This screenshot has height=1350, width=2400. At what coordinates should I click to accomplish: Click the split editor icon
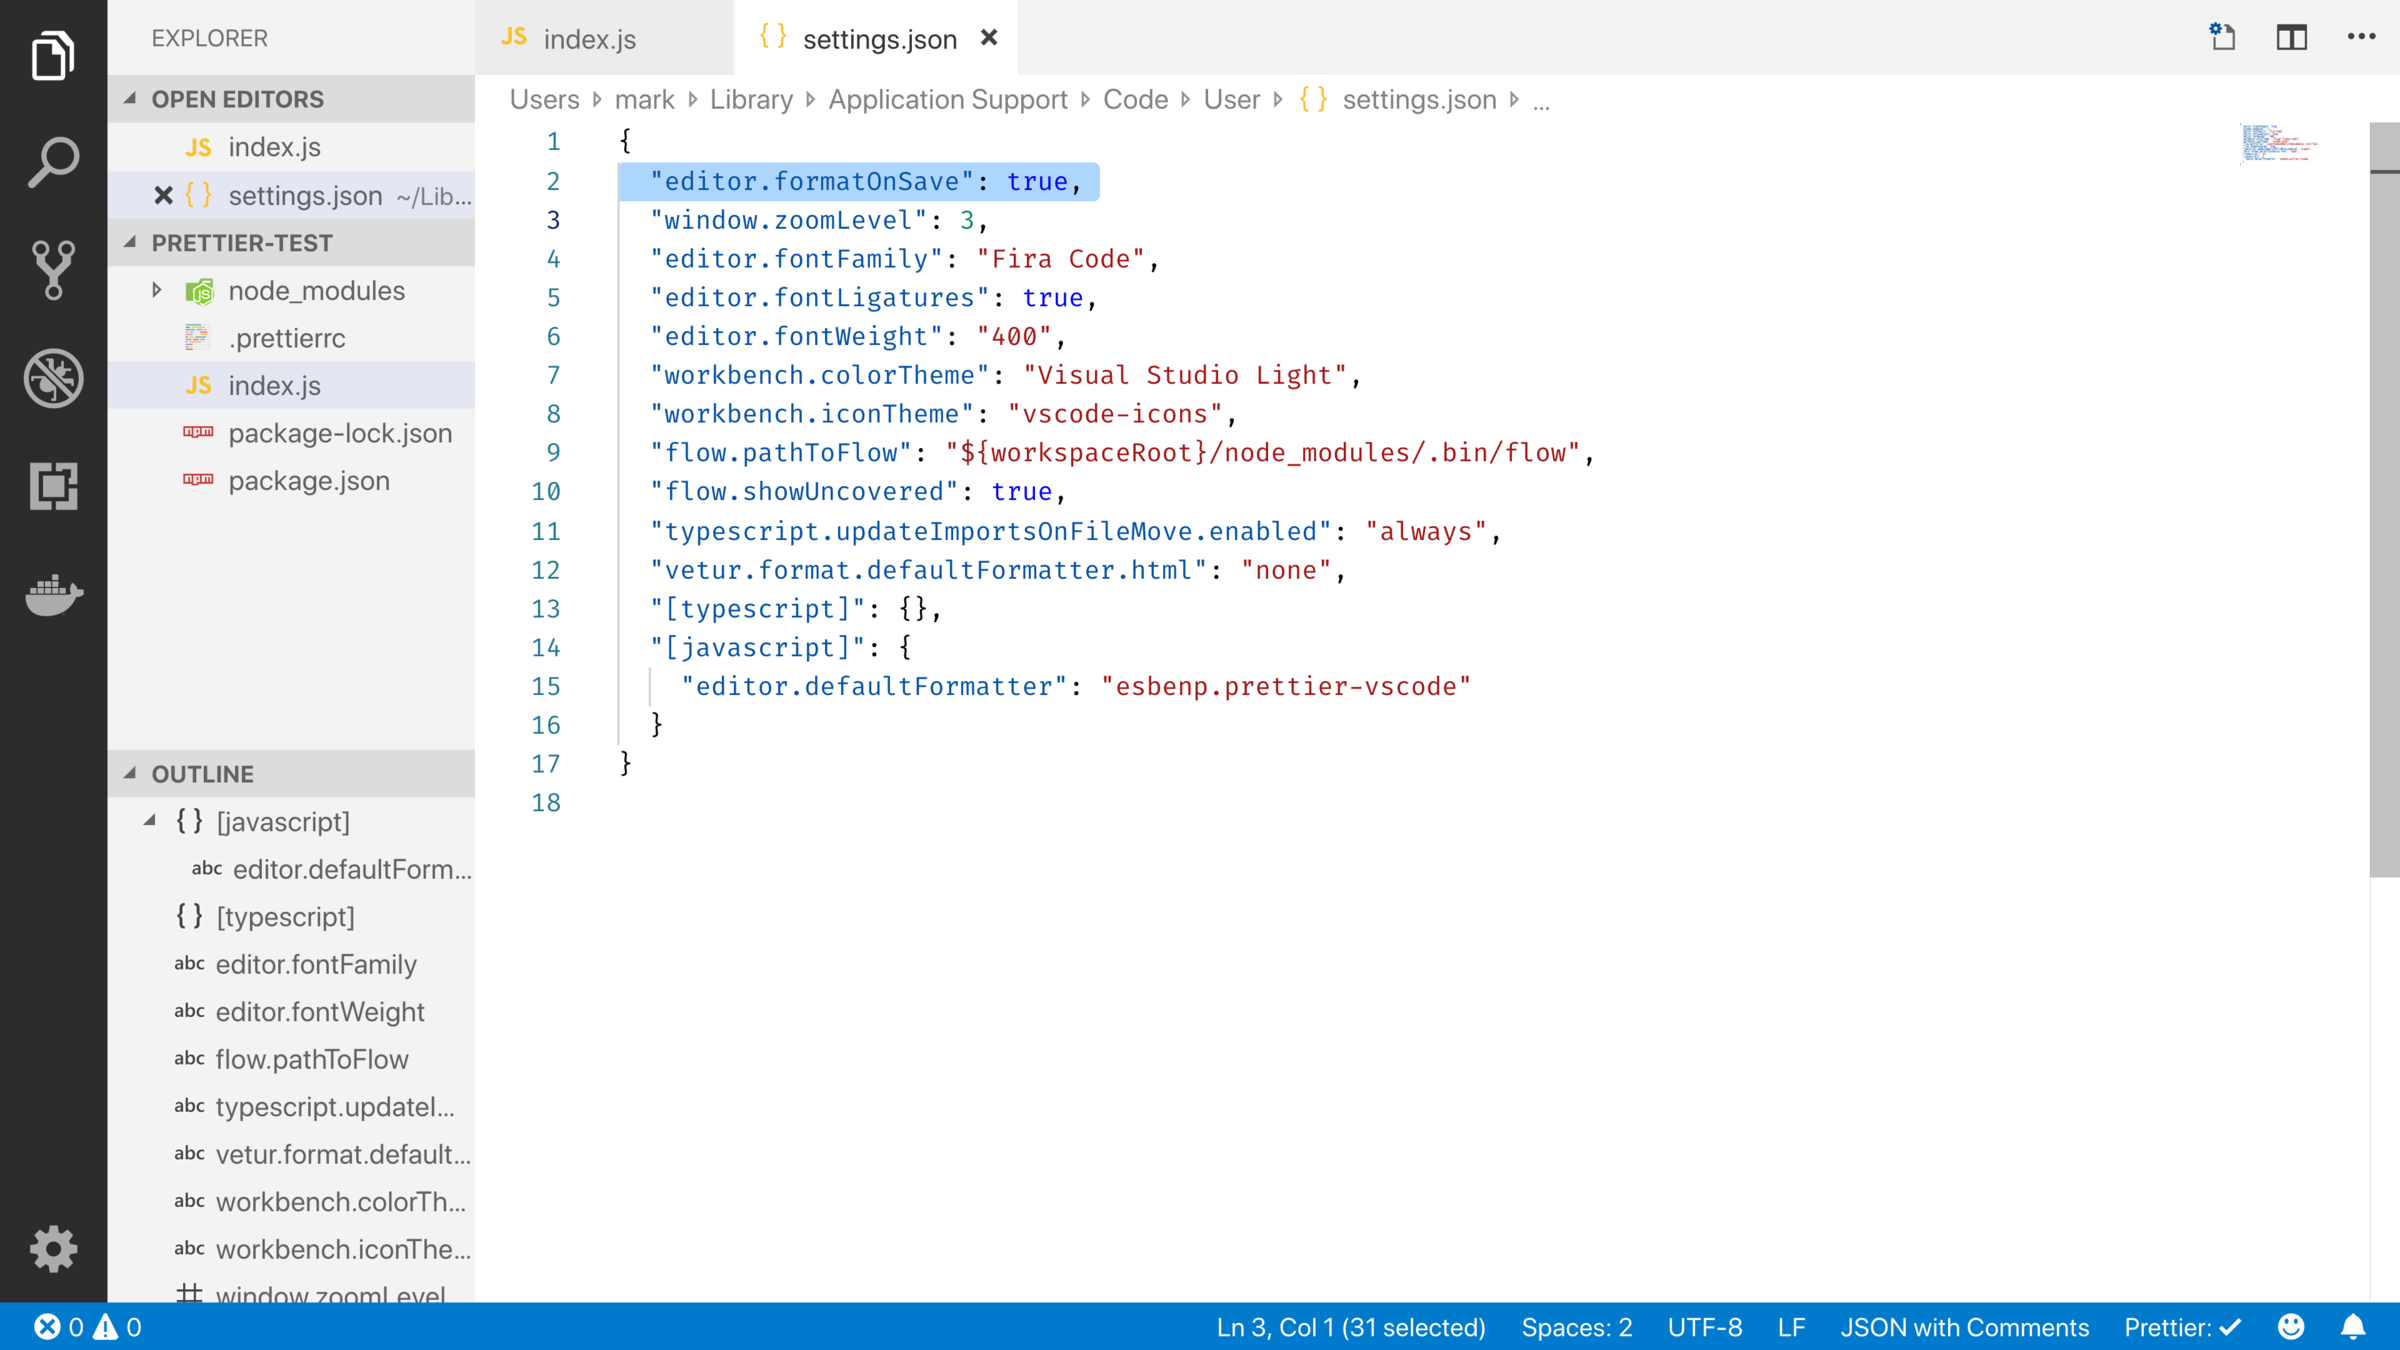(2291, 38)
